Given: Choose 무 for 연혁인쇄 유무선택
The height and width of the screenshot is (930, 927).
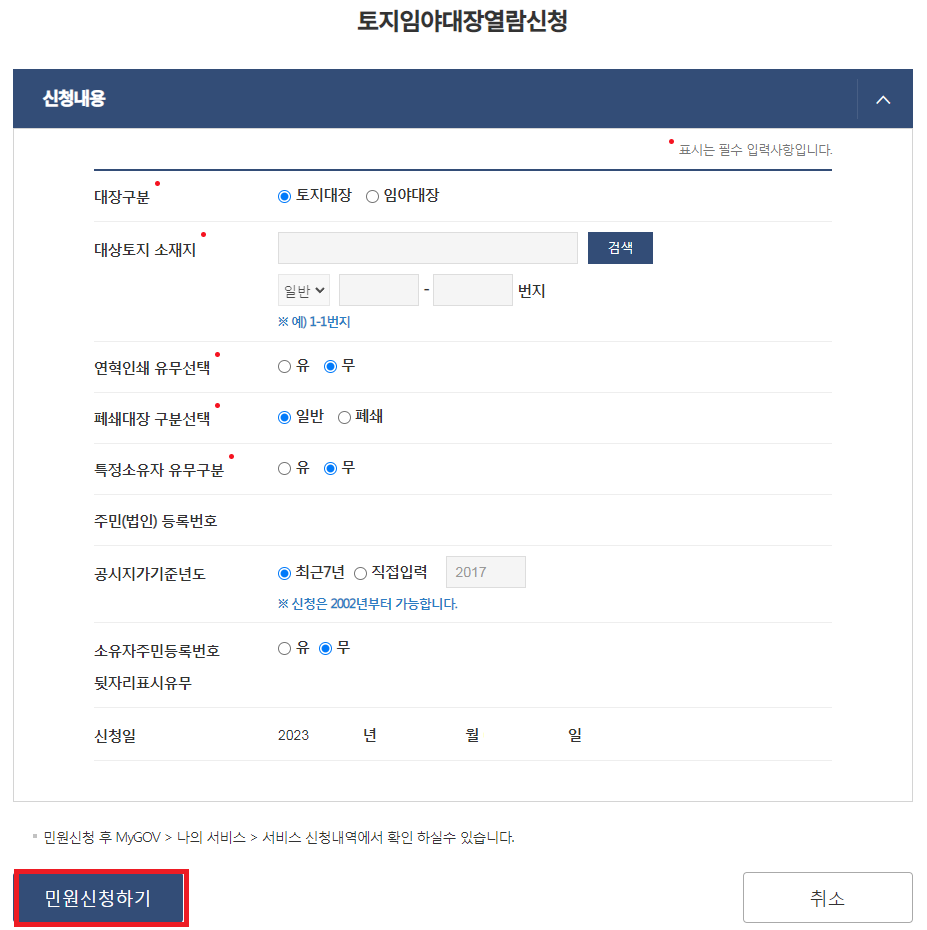Looking at the screenshot, I should click(x=330, y=367).
